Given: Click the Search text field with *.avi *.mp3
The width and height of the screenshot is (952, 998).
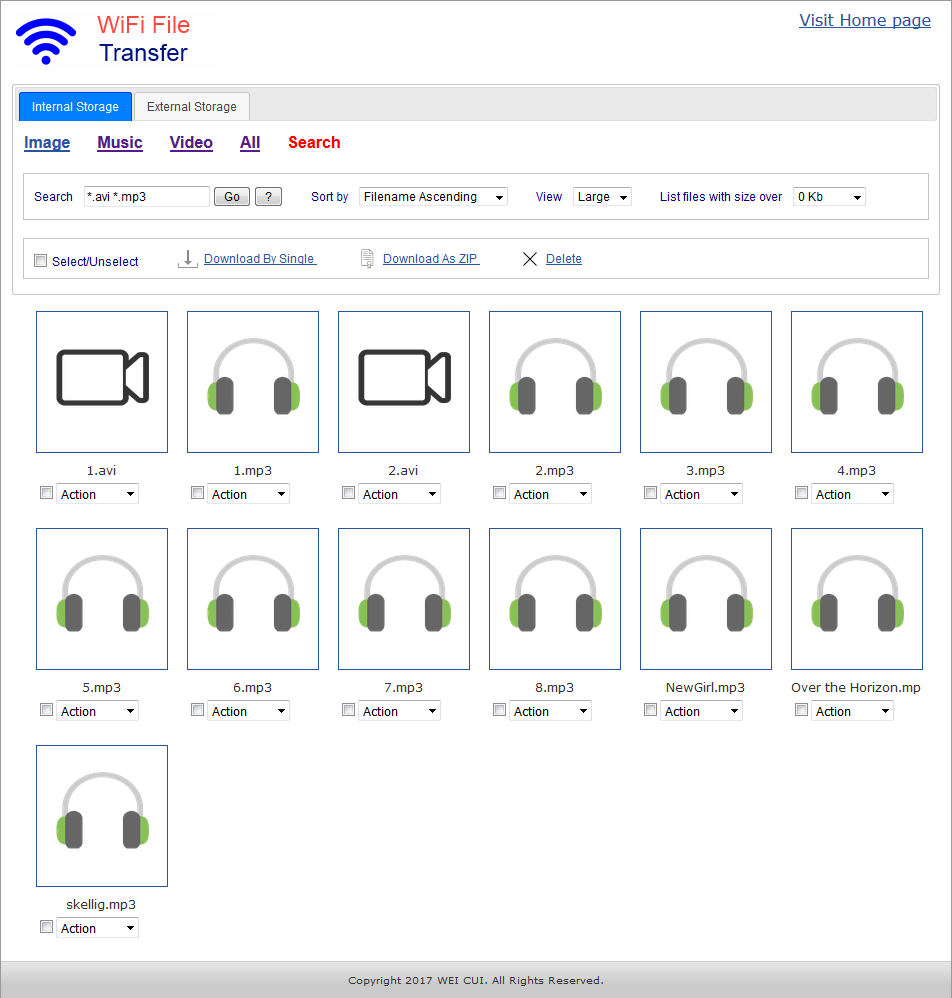Looking at the screenshot, I should (147, 197).
